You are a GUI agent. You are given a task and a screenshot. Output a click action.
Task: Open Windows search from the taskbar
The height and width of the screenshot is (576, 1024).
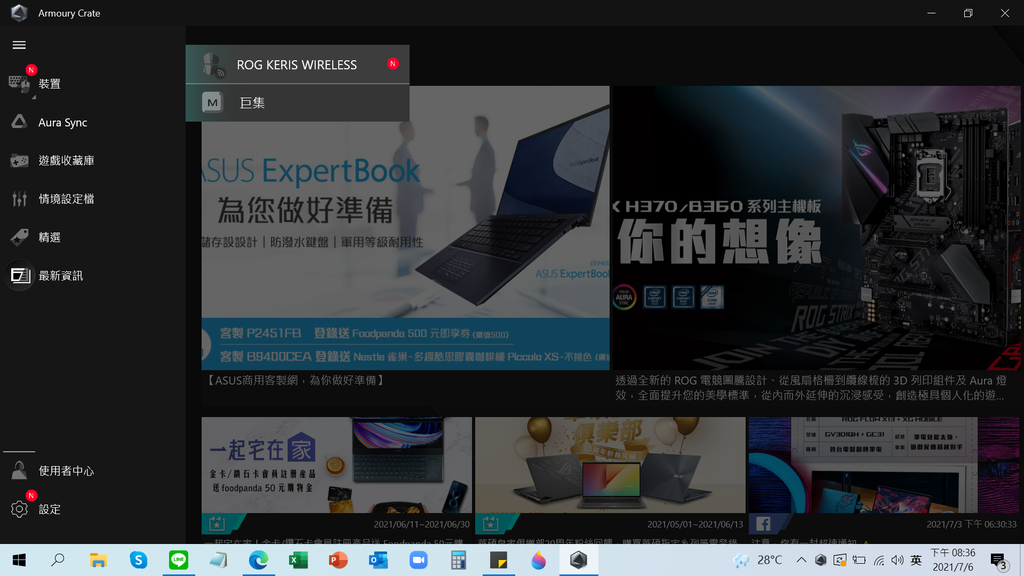tap(58, 560)
